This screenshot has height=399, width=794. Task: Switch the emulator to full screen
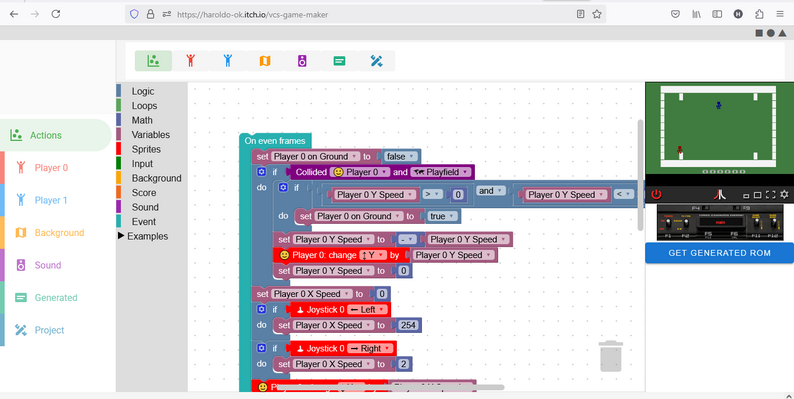pyautogui.click(x=771, y=194)
